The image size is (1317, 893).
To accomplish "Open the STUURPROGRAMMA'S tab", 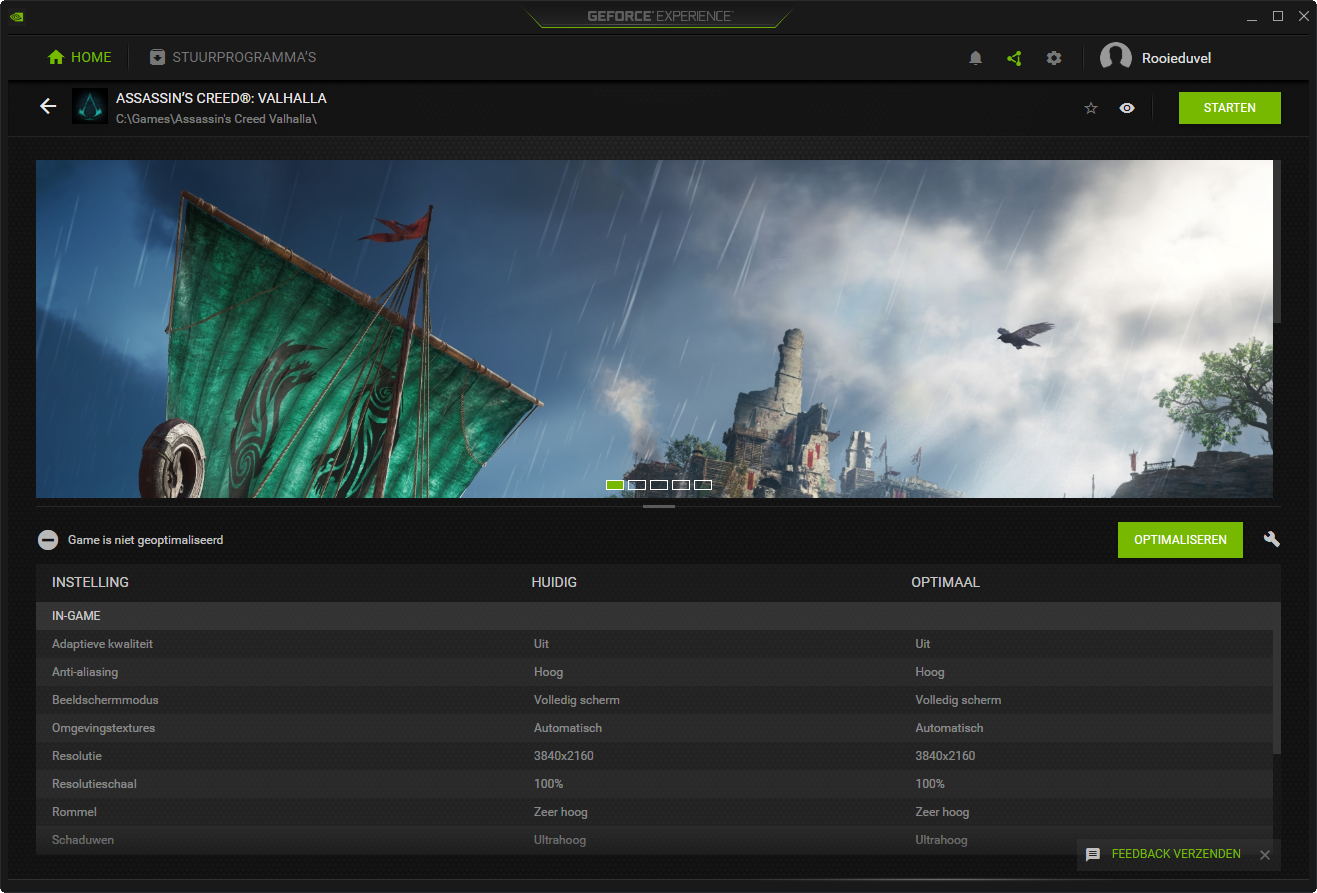I will click(x=233, y=57).
